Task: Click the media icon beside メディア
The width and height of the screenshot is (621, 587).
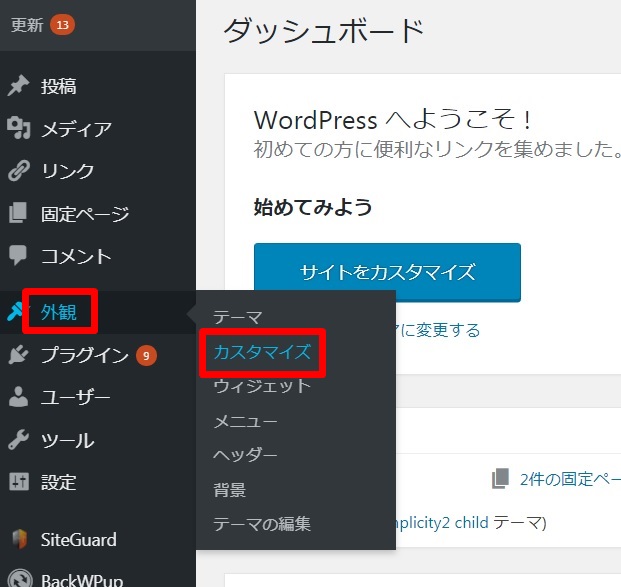Action: pos(19,128)
